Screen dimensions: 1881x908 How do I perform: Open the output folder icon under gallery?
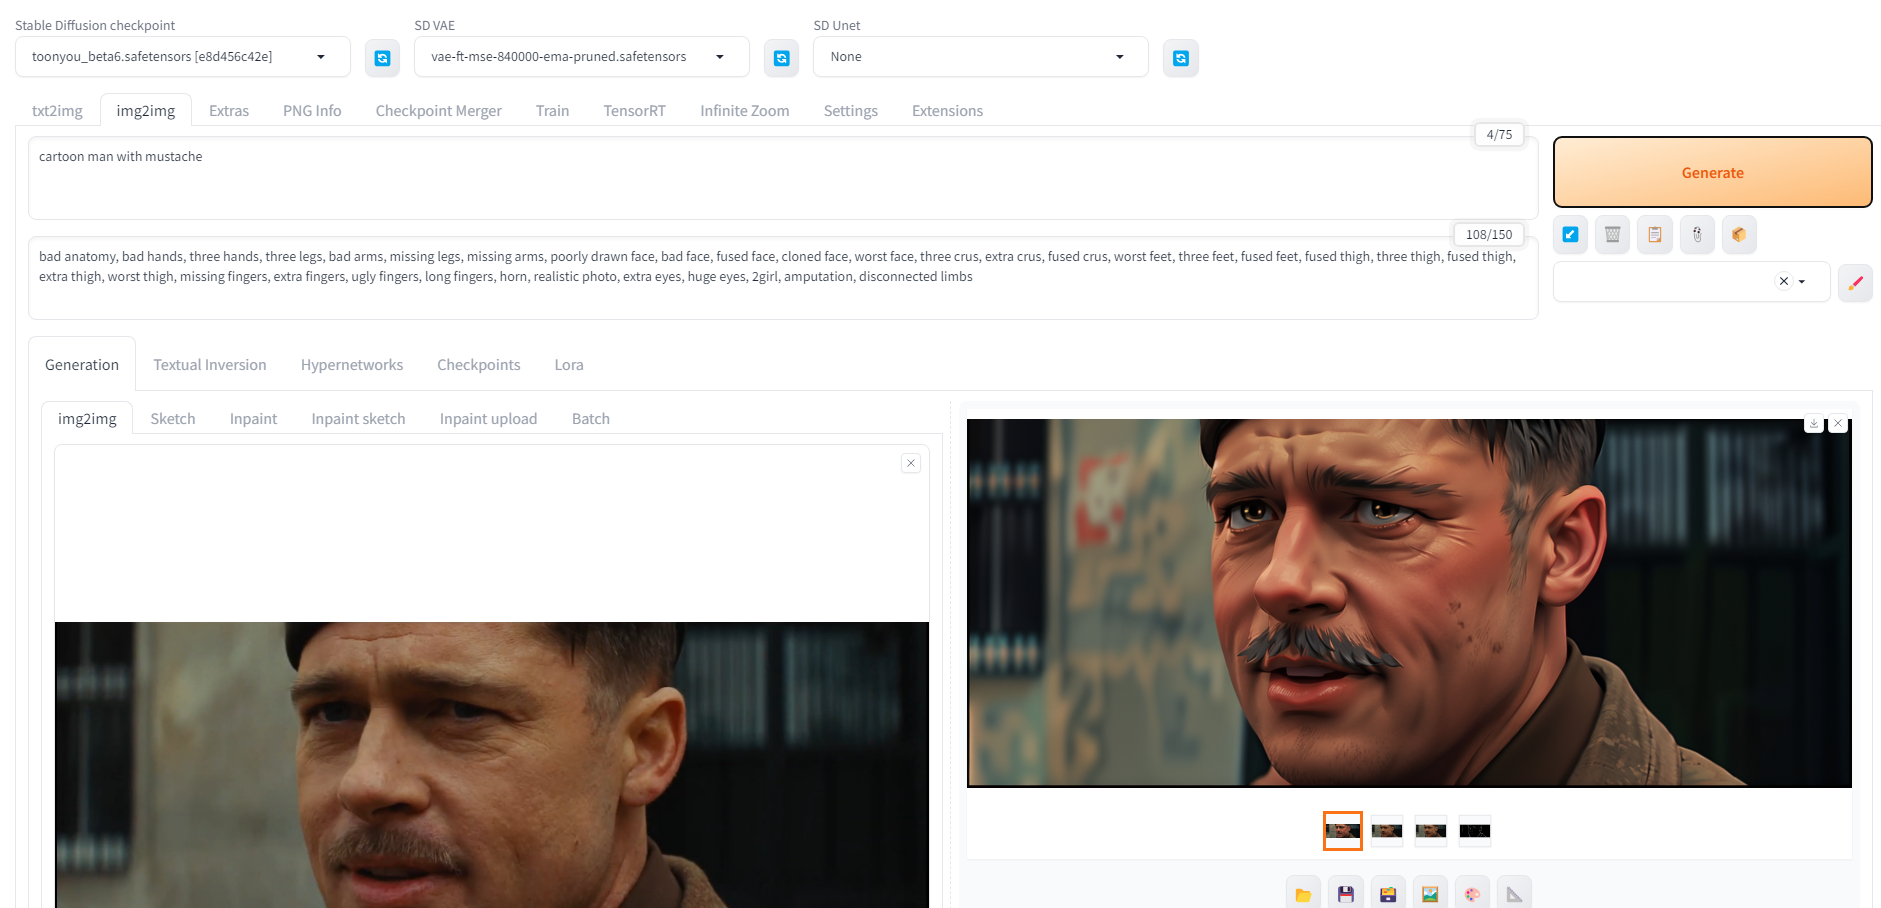click(1303, 892)
